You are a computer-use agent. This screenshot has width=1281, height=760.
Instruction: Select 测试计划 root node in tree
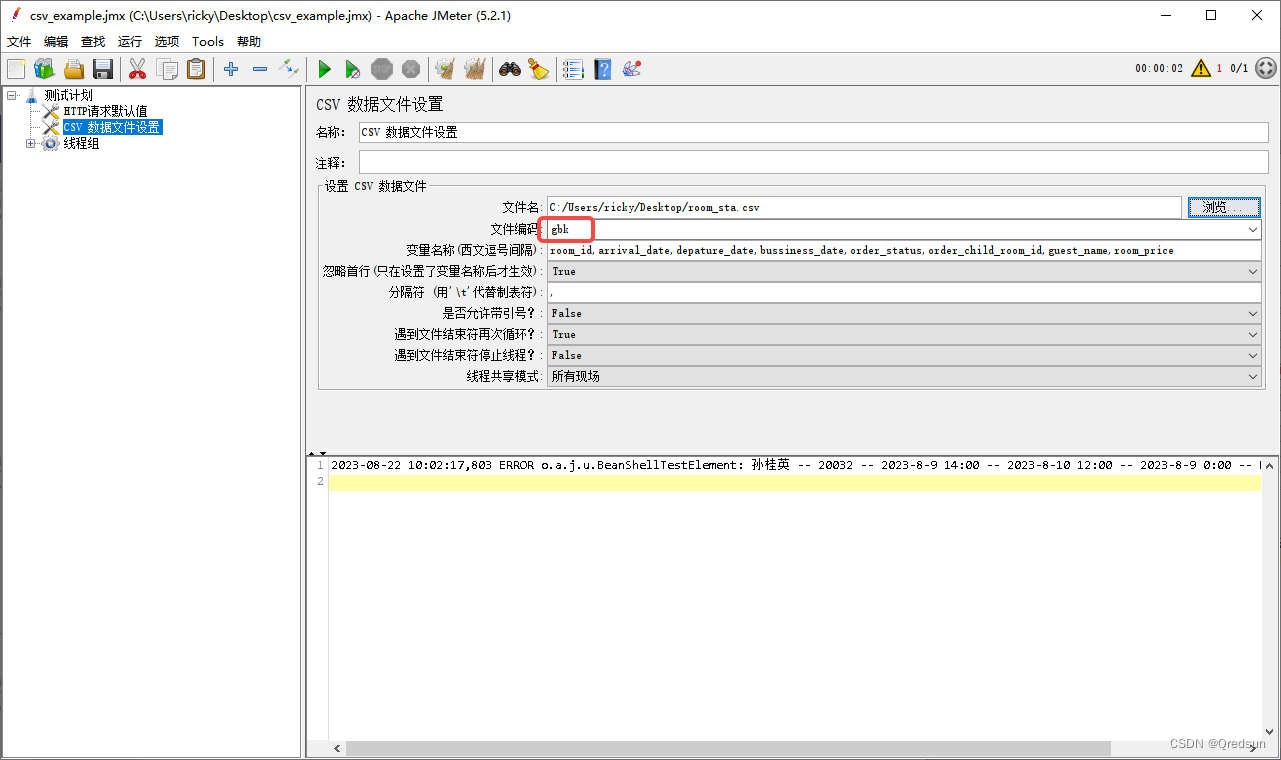tap(69, 96)
